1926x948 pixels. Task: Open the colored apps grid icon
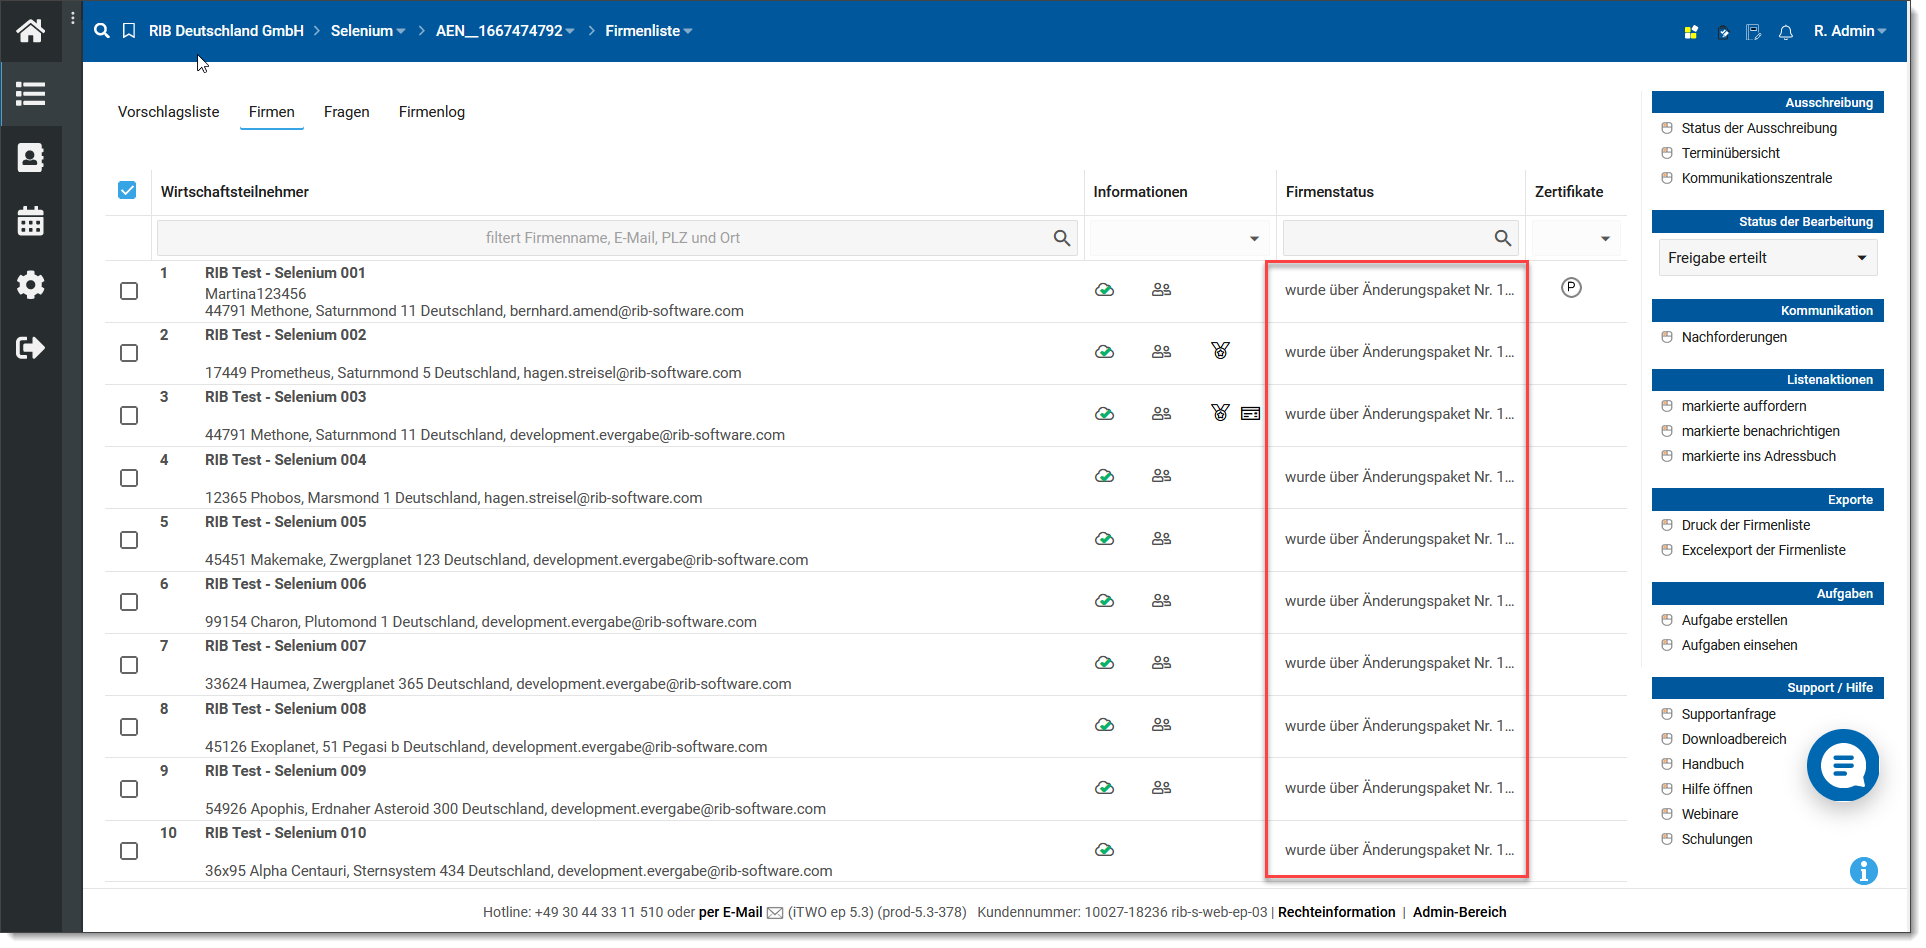point(1691,32)
